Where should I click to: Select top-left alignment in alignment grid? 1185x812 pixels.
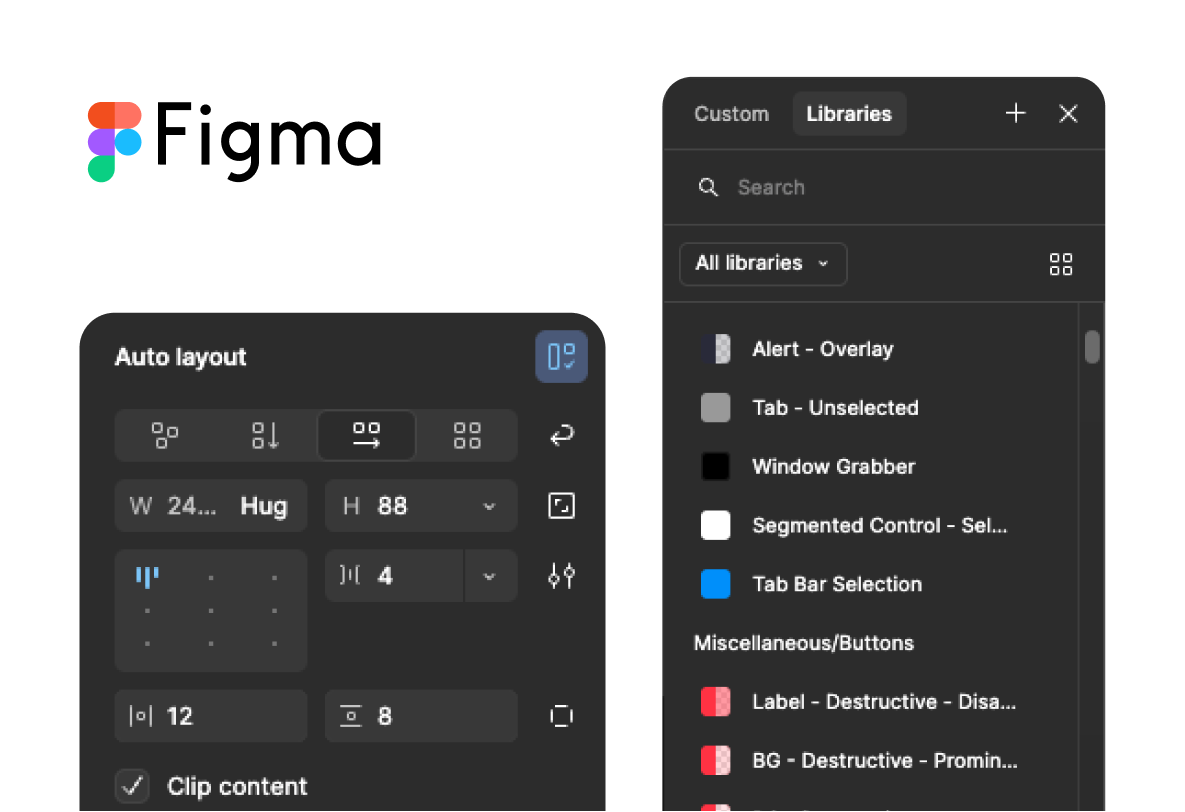coord(147,578)
